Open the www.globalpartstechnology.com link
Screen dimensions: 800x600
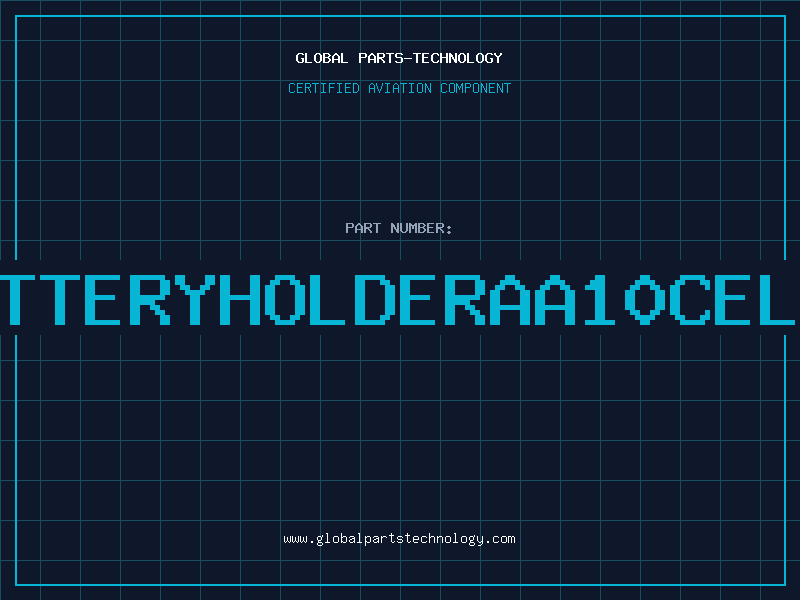coord(399,539)
